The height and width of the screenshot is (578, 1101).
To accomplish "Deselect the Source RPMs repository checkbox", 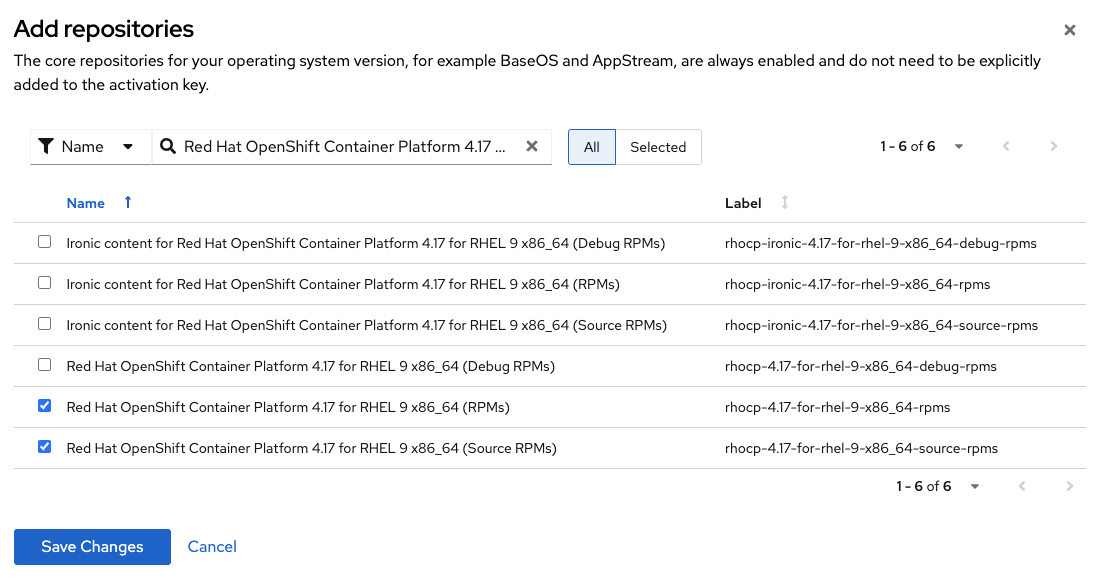I will click(x=44, y=446).
